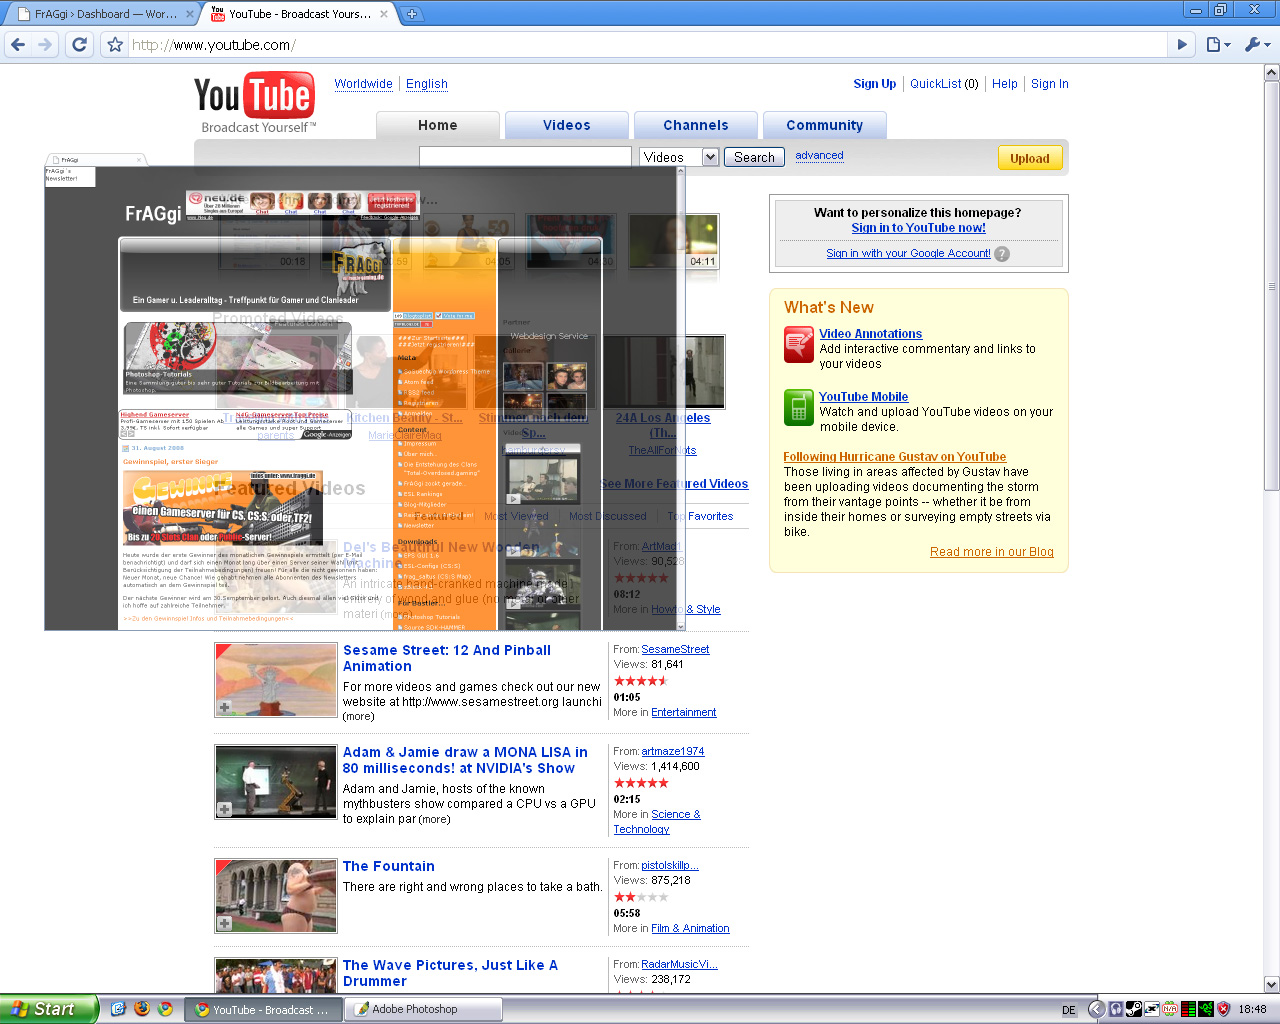Viewport: 1280px width, 1024px height.
Task: Select the Channels tab
Action: (696, 126)
